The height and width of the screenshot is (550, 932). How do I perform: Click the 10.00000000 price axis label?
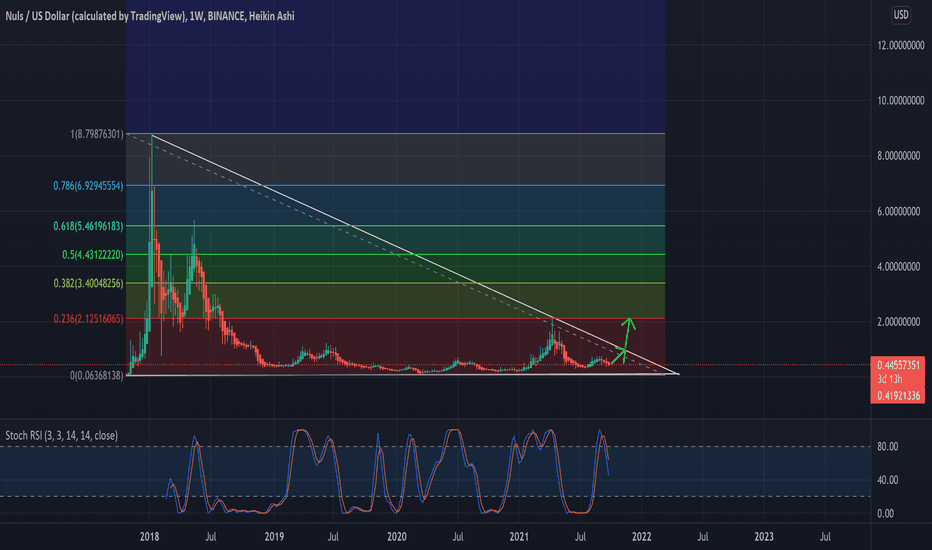click(x=901, y=100)
